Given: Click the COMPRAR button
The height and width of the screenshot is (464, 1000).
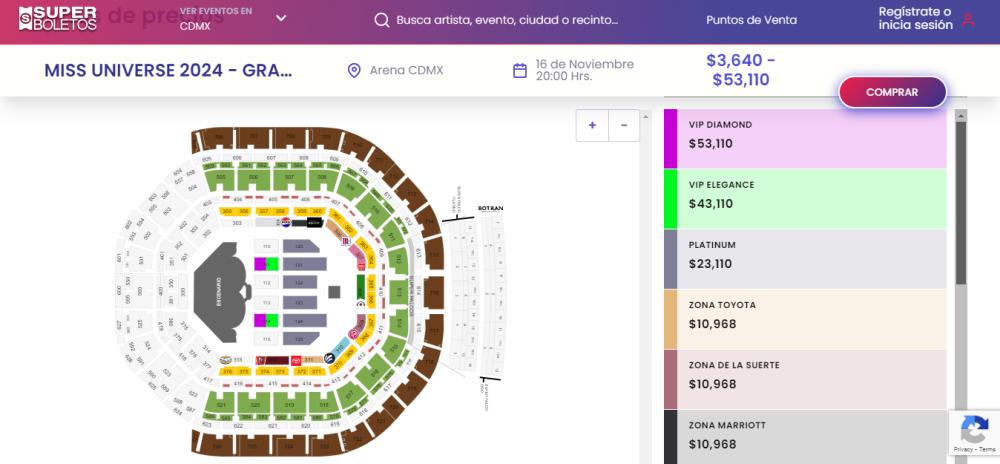Looking at the screenshot, I should tap(892, 92).
